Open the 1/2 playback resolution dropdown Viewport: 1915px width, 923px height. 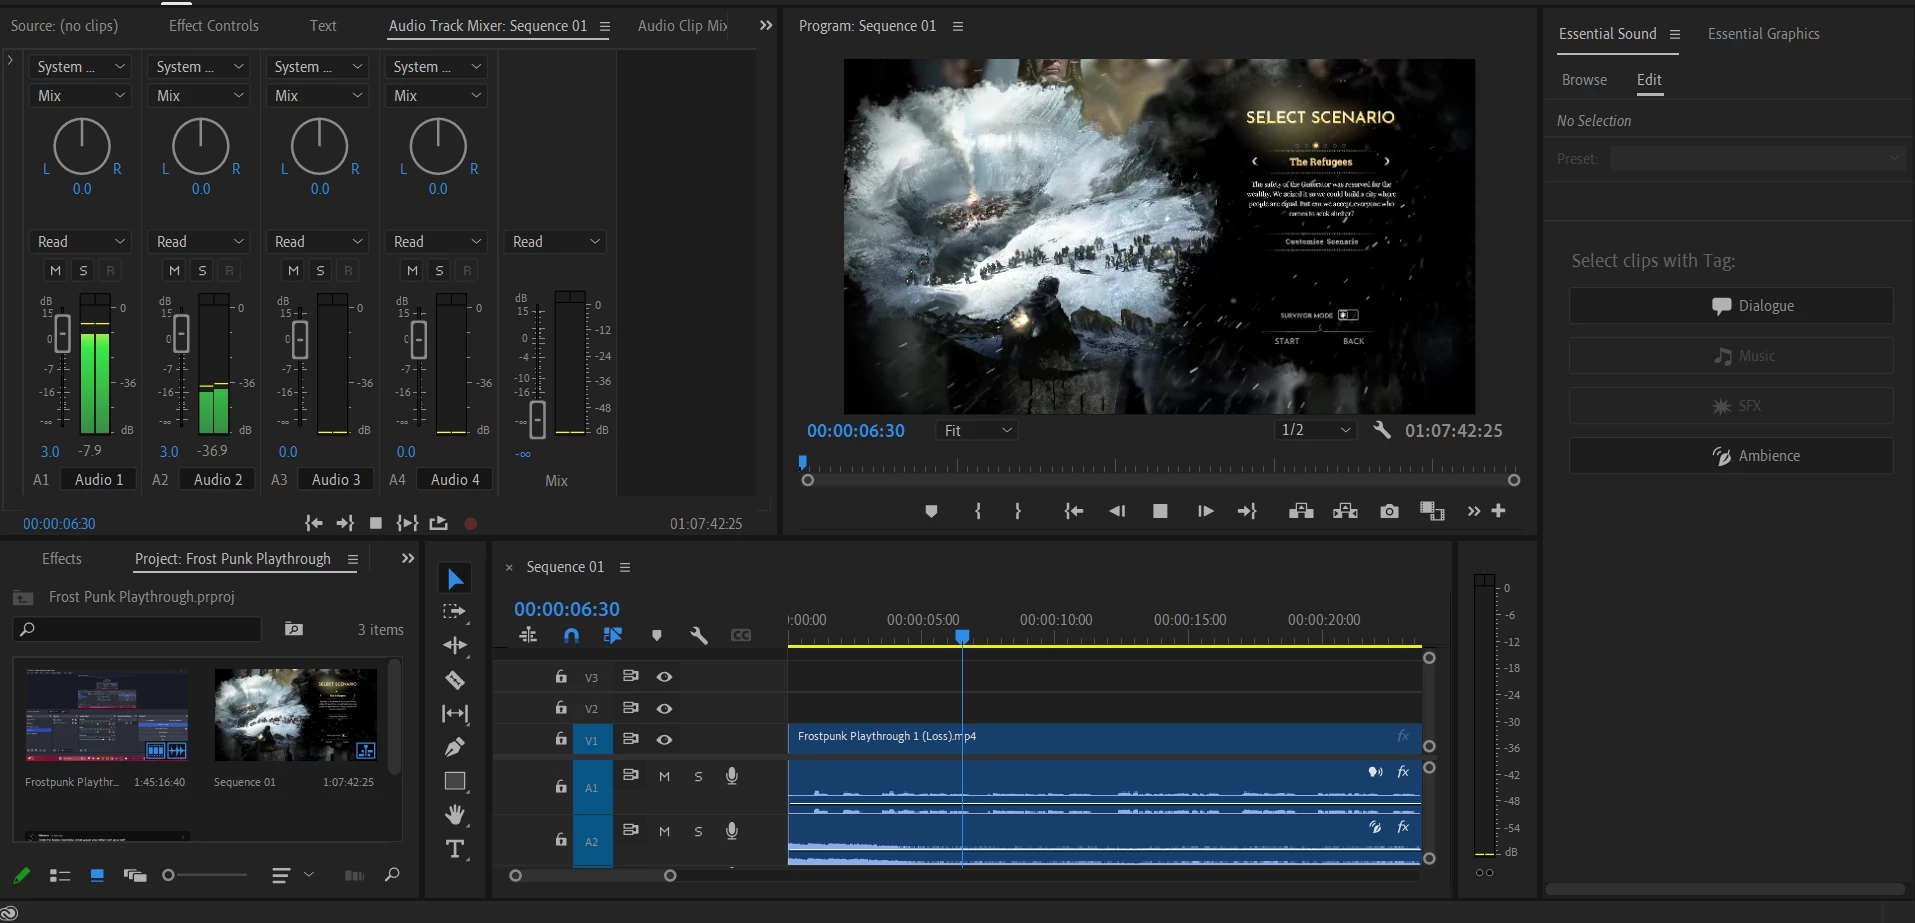(x=1316, y=430)
